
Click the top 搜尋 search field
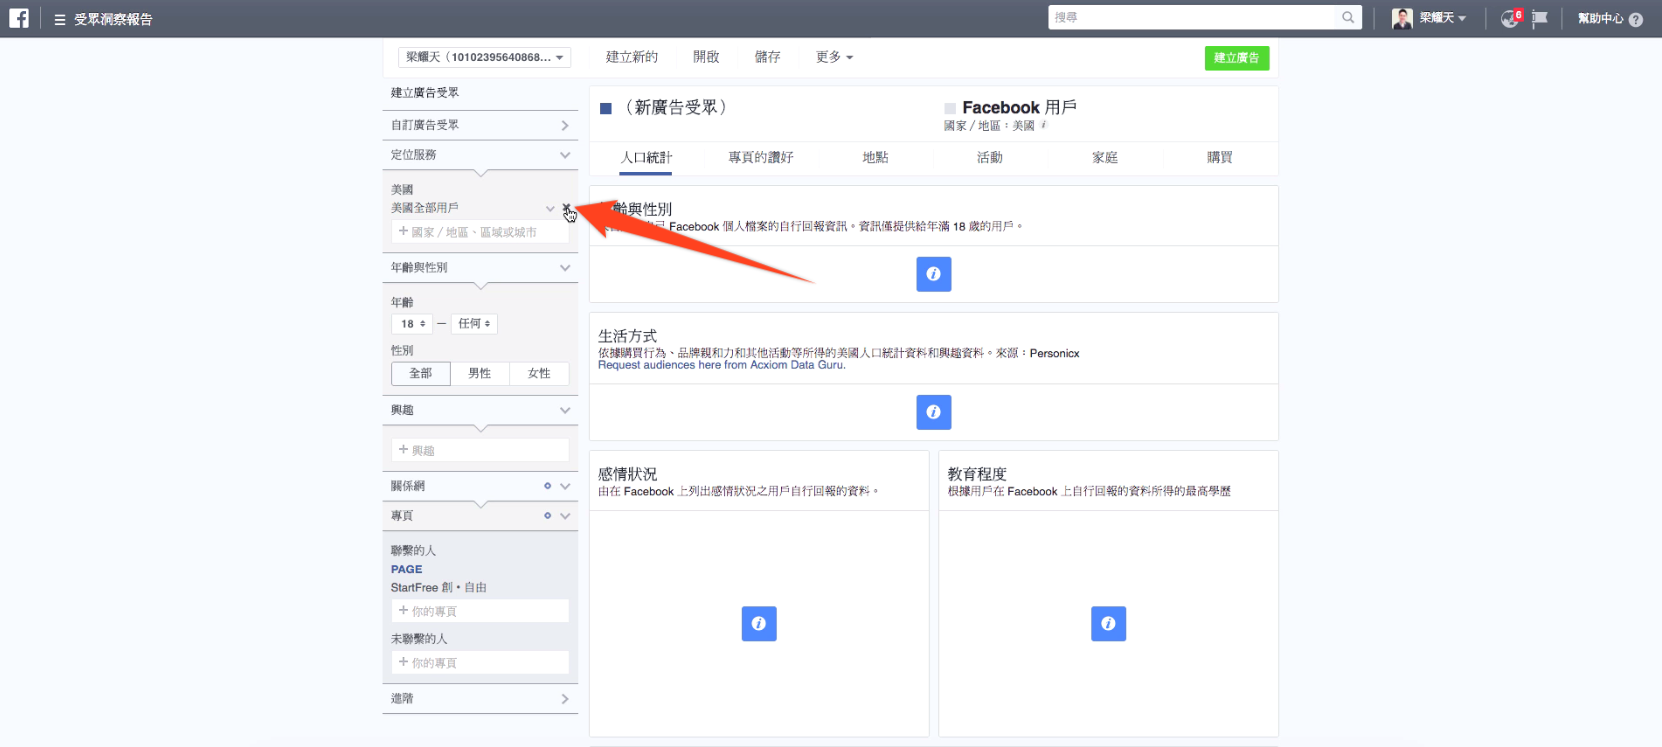pos(1194,17)
